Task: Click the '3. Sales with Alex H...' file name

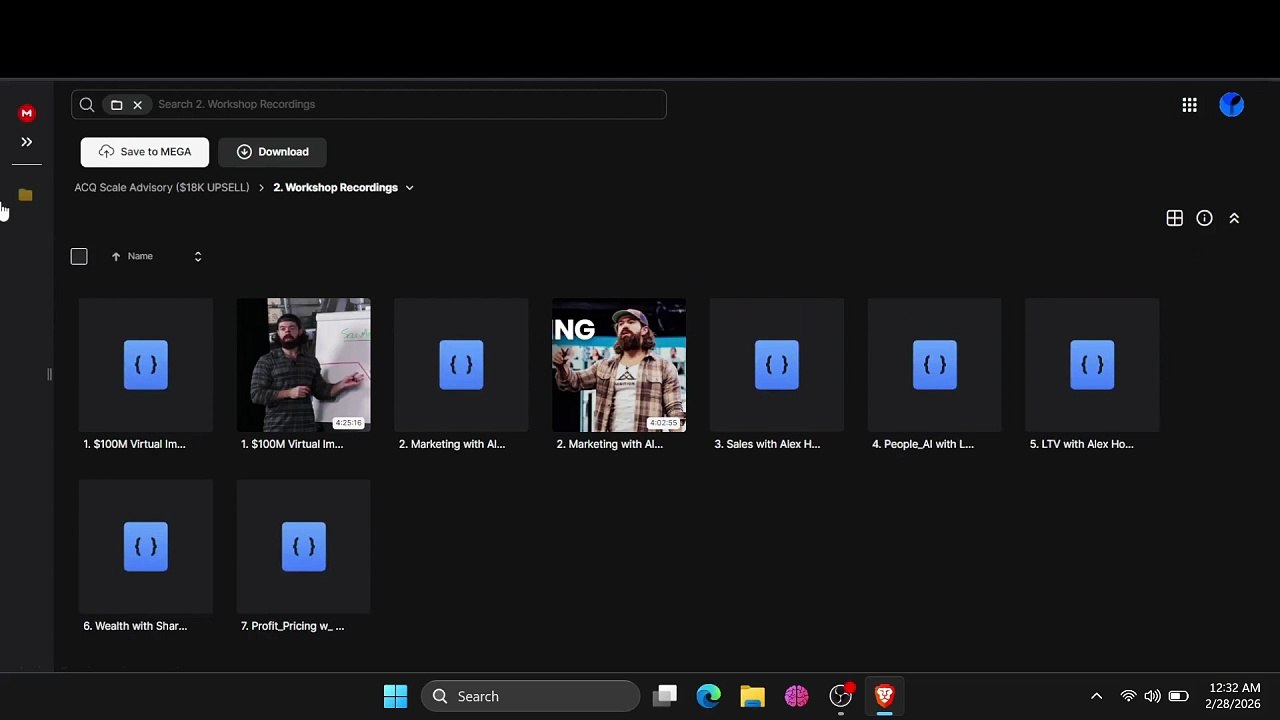Action: tap(767, 444)
